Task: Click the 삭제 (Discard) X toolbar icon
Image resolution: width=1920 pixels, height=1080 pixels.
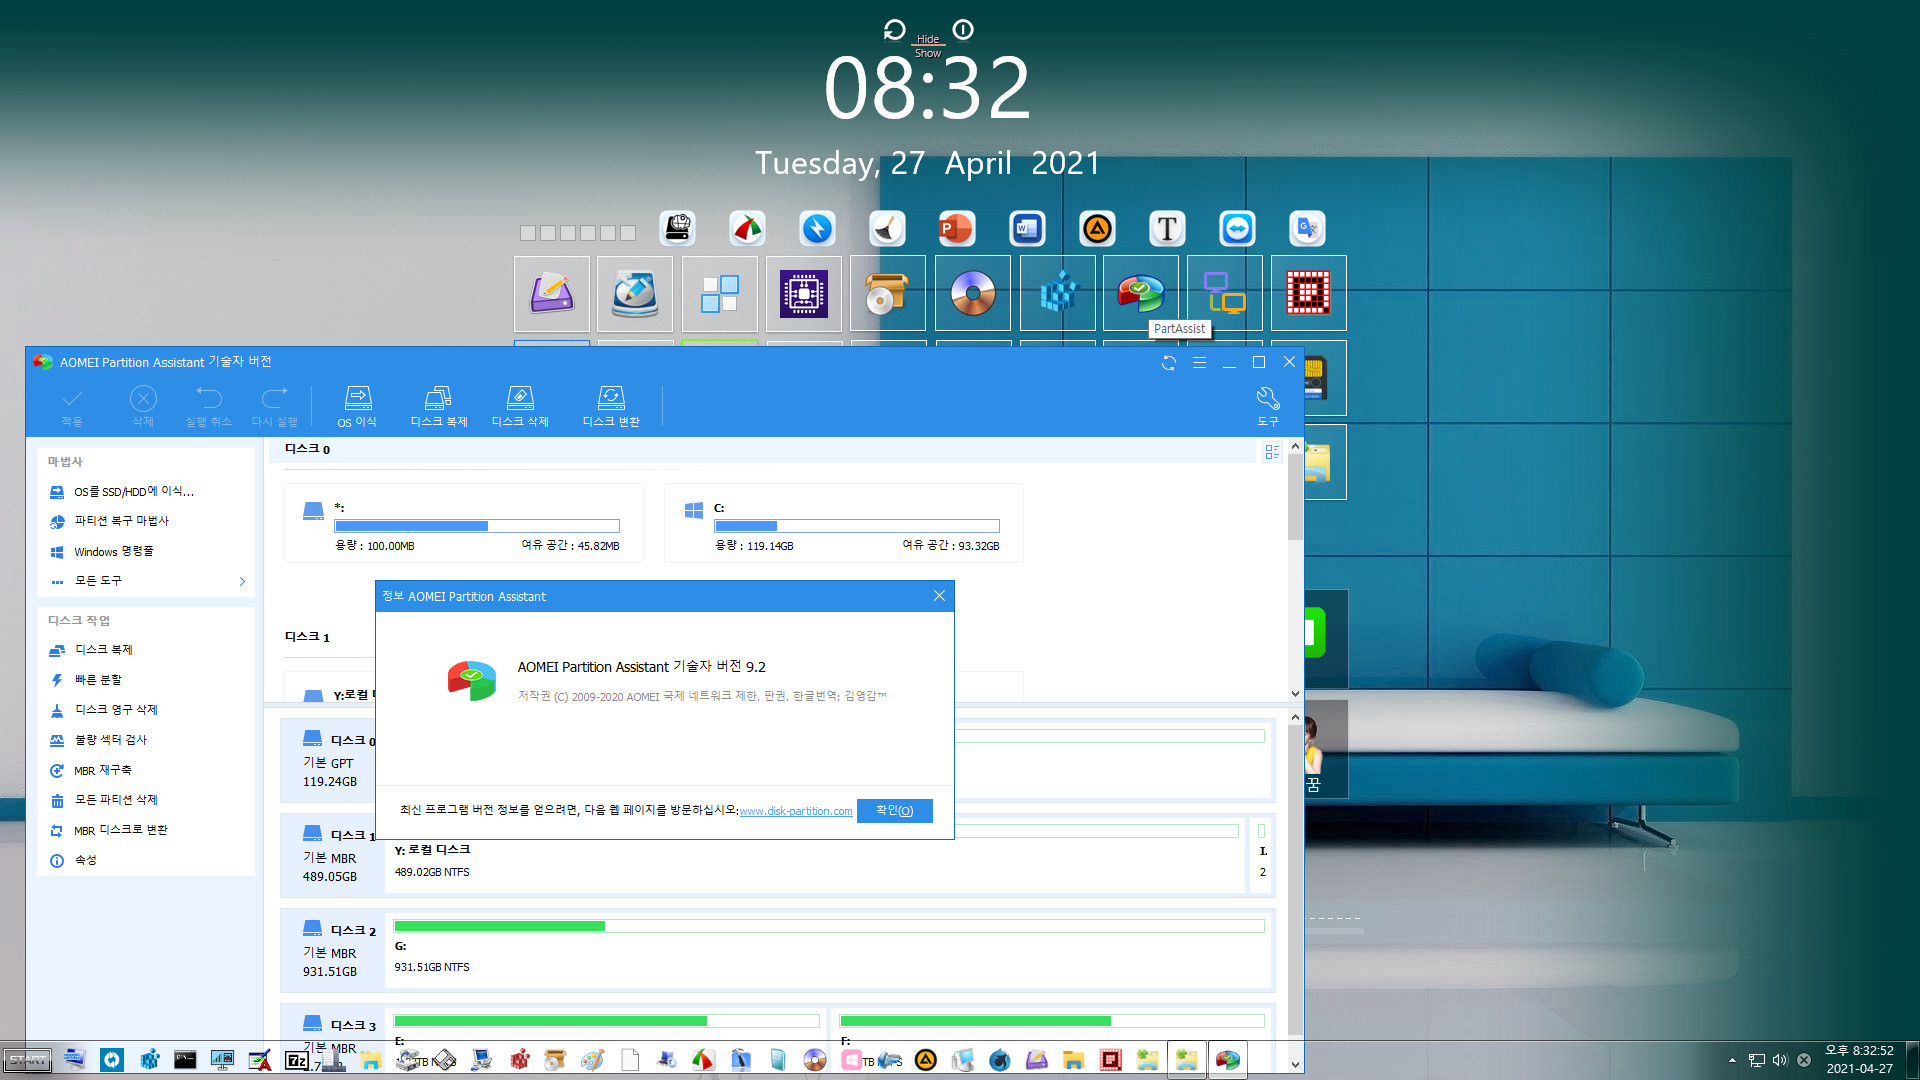Action: point(143,406)
